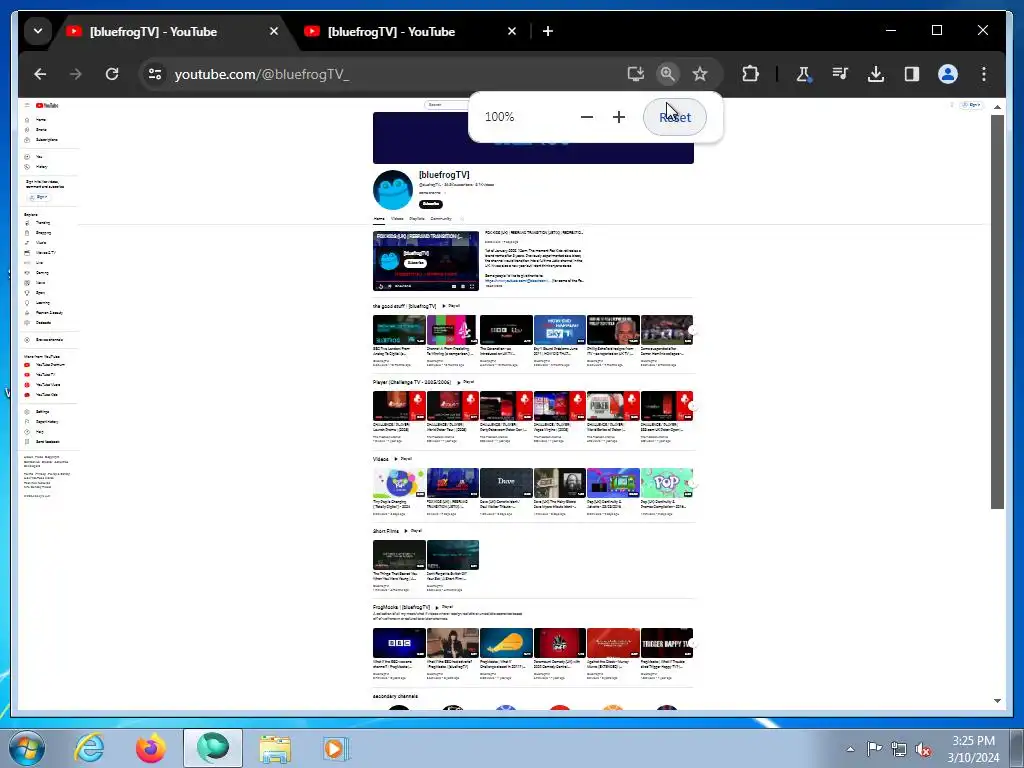The image size is (1024, 768).
Task: Decrease zoom with the minus button
Action: [586, 117]
